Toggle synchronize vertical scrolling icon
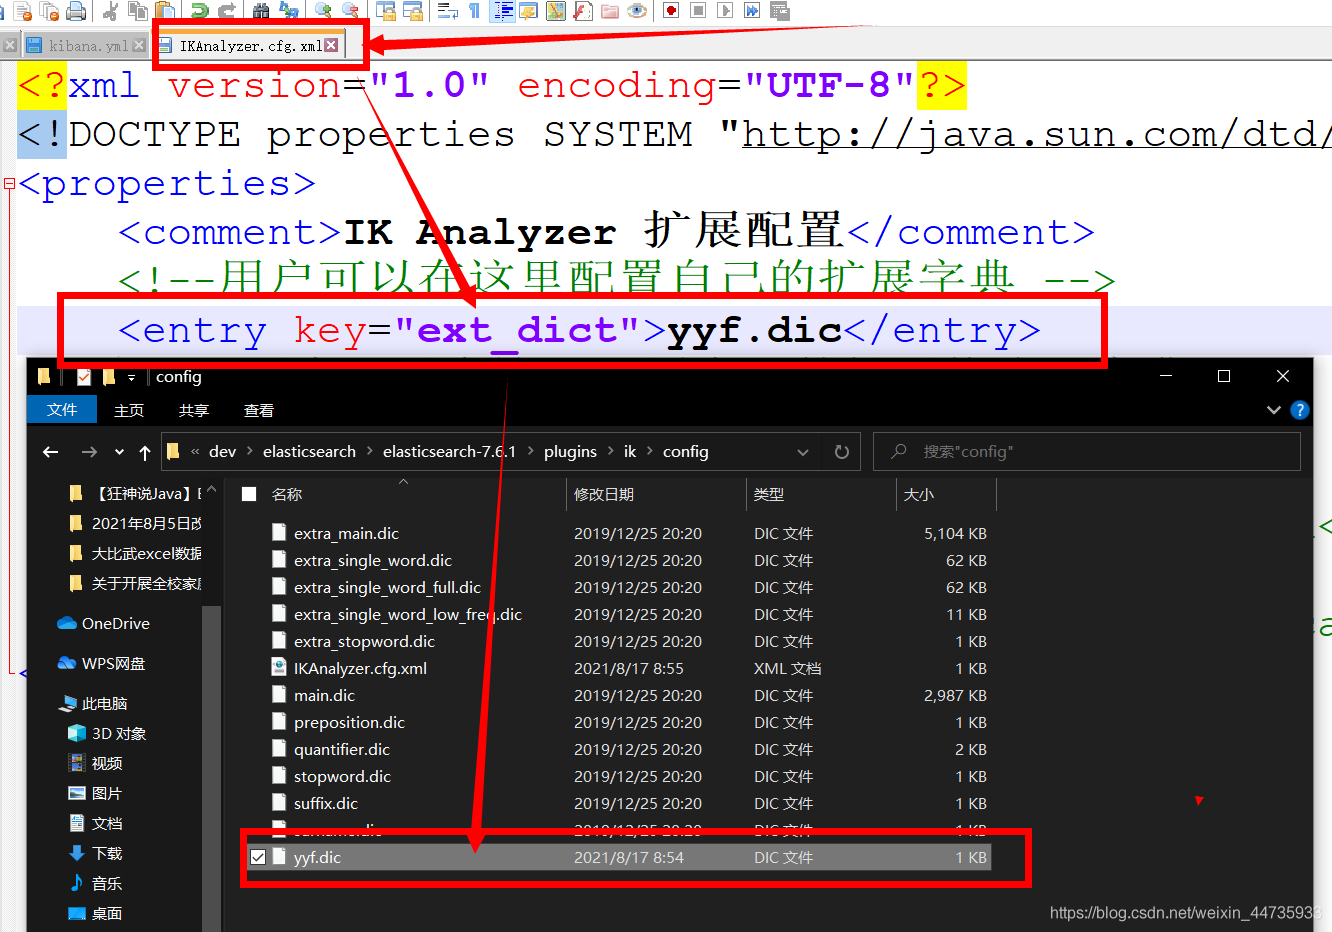 pos(385,12)
